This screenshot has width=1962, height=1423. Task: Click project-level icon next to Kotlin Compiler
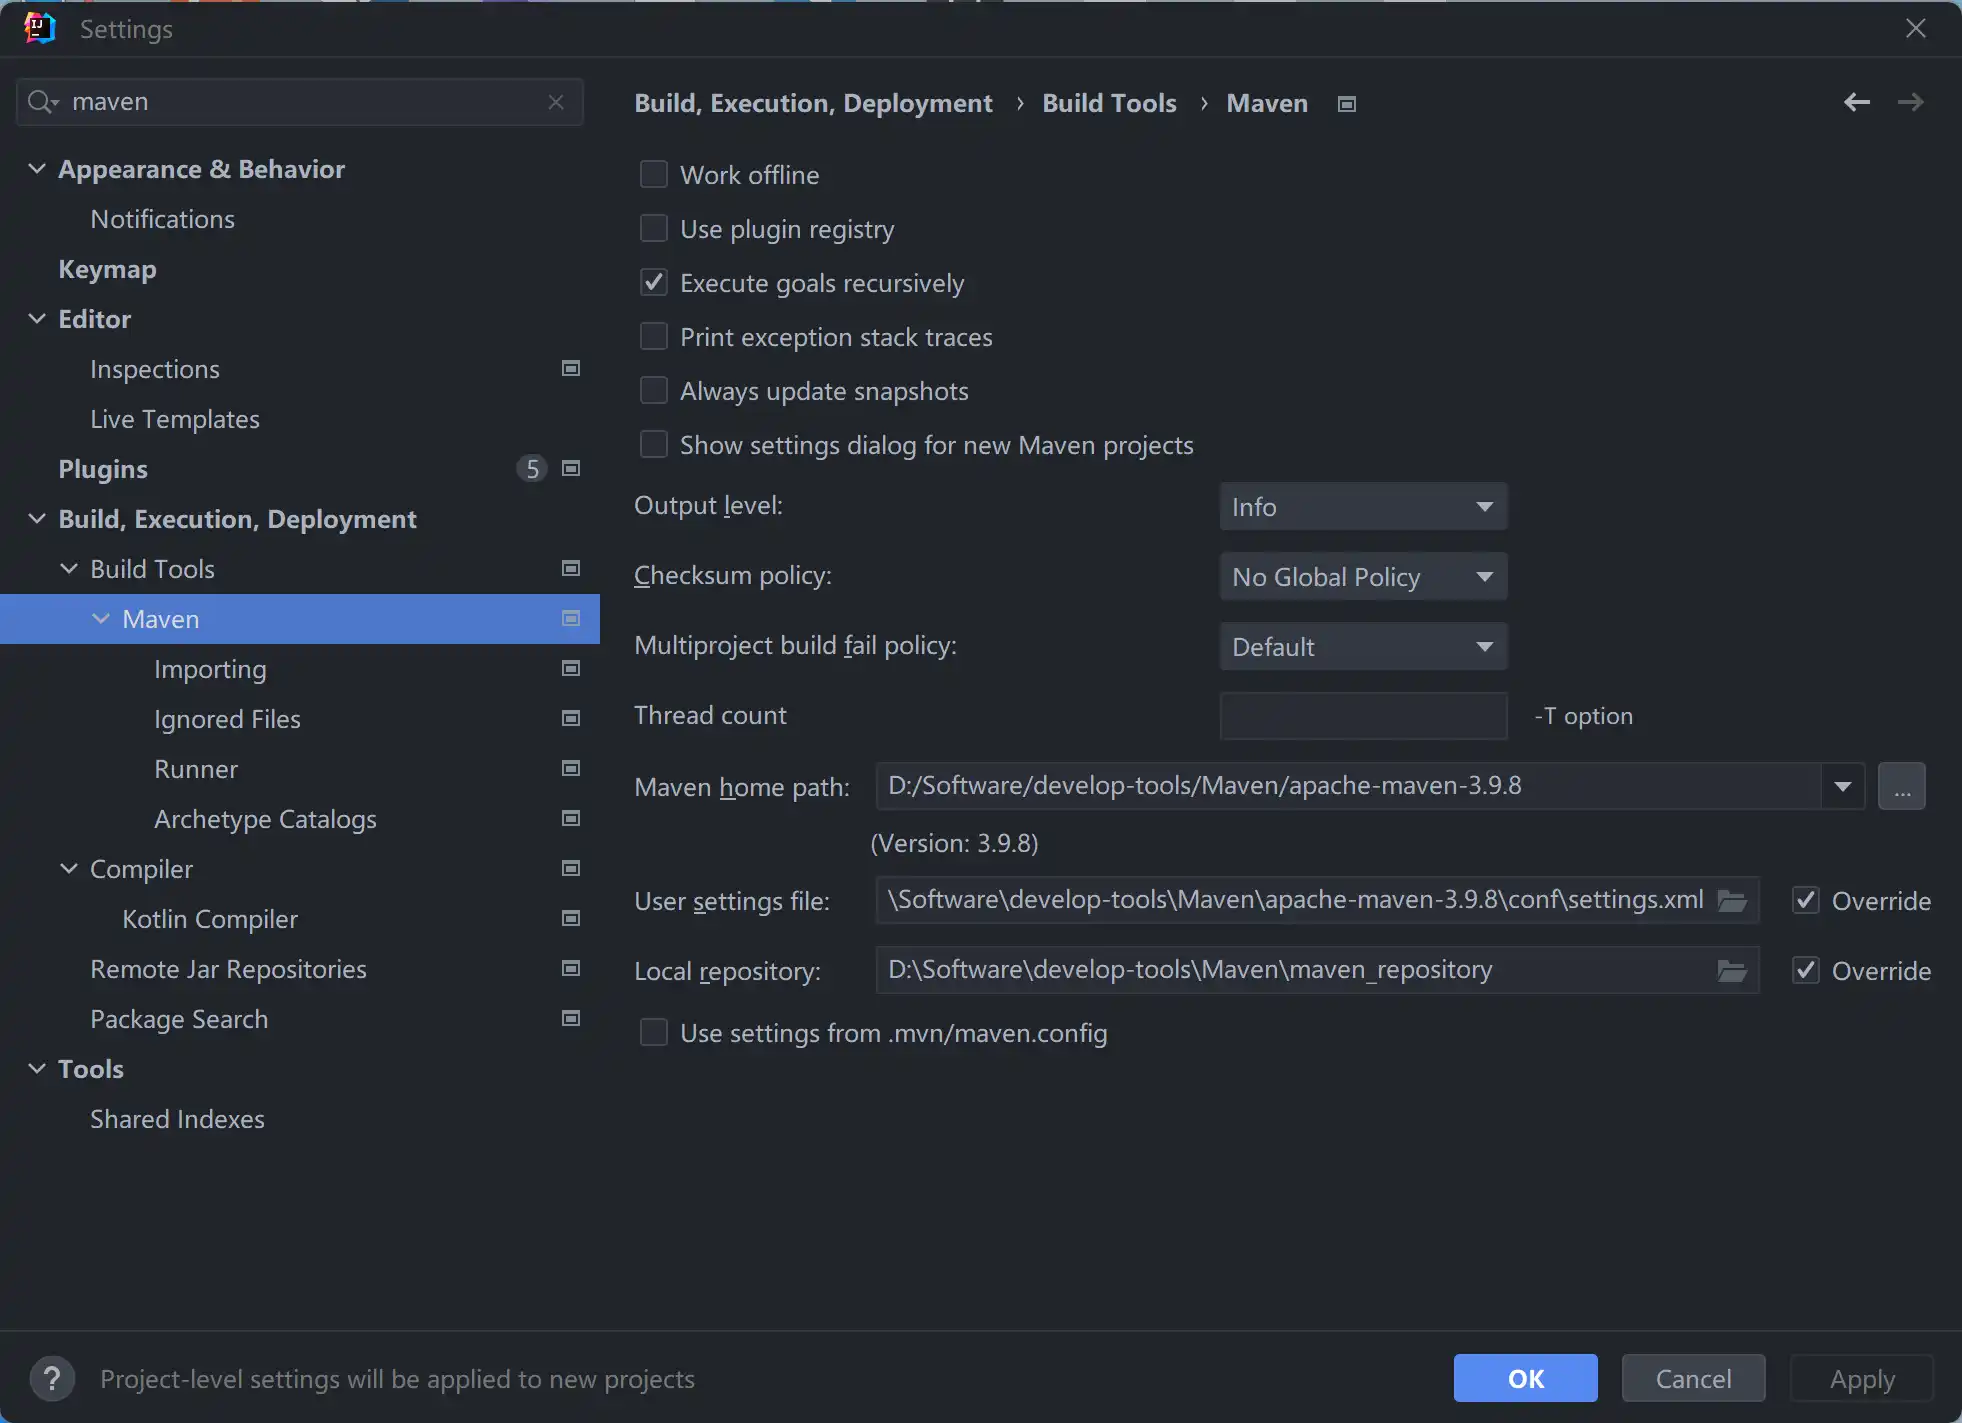point(571,918)
